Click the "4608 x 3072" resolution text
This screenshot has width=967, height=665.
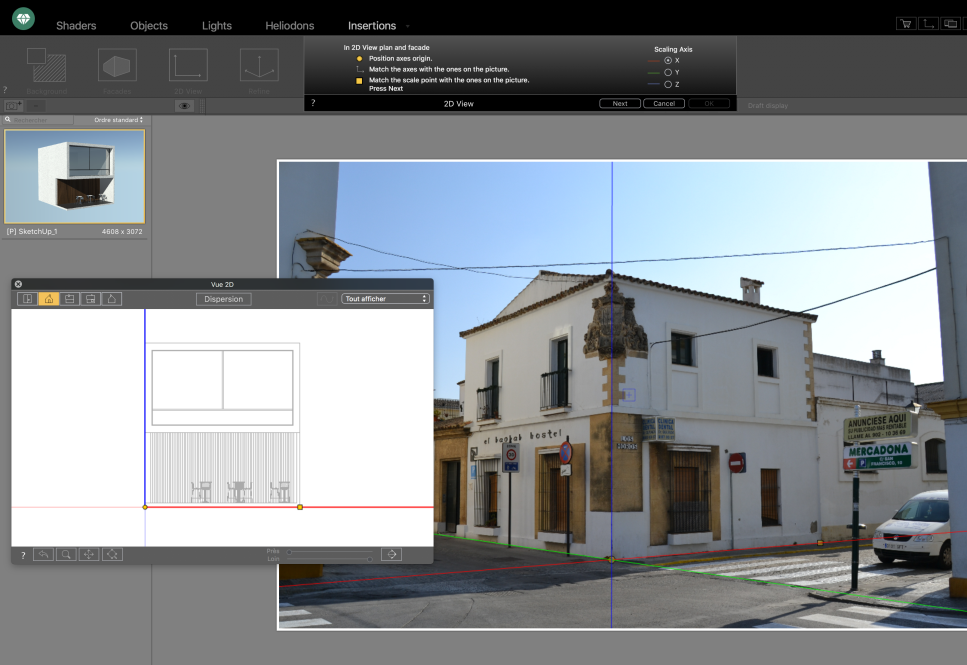click(122, 231)
